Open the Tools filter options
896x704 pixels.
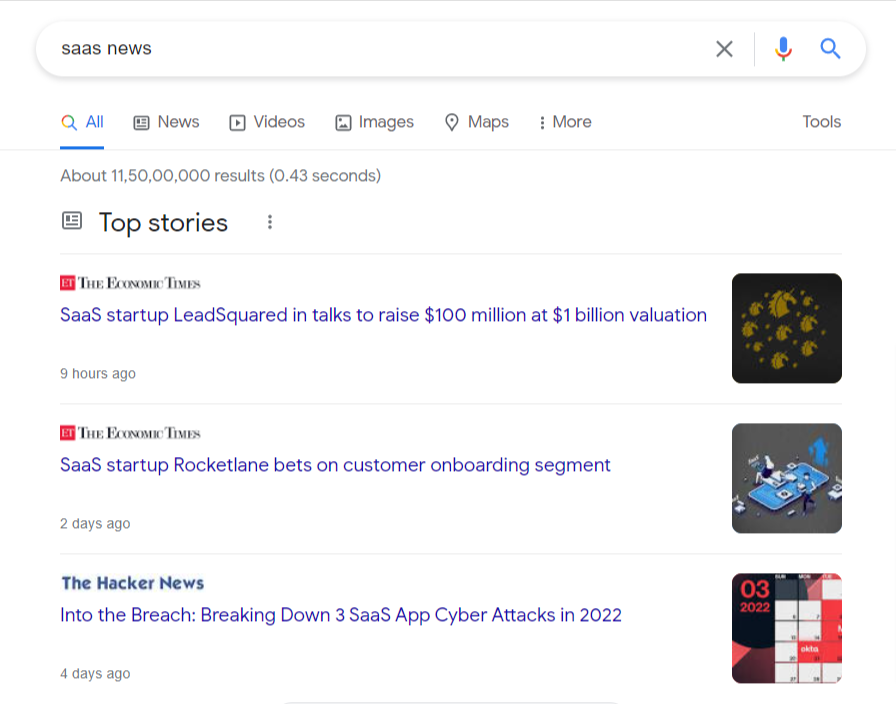click(821, 122)
